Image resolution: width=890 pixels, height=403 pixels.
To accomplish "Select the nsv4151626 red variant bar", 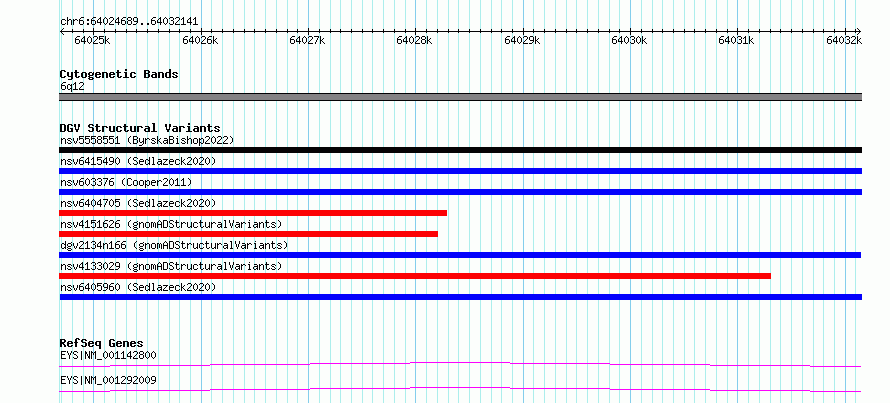I will (249, 234).
